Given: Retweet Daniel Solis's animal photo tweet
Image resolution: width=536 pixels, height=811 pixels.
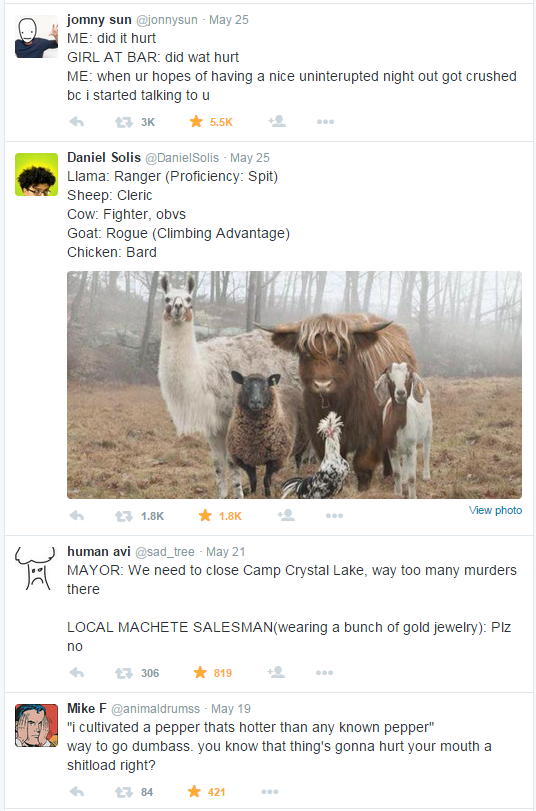Looking at the screenshot, I should (124, 516).
